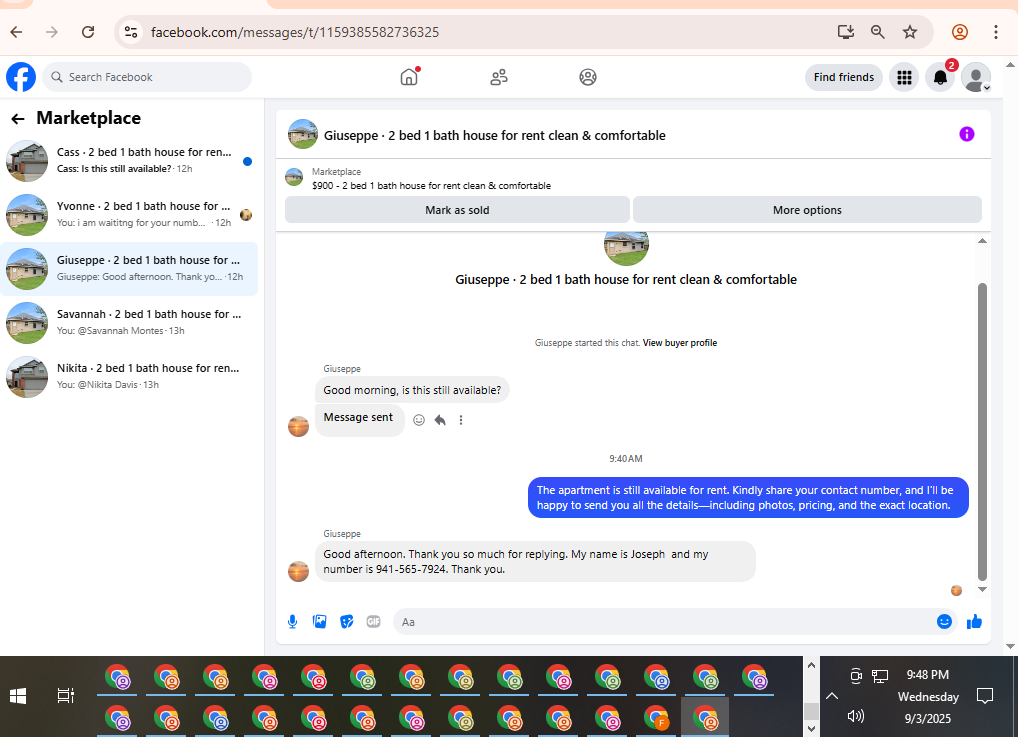Open the Friends icon in top navigation
This screenshot has height=737, width=1018.
[x=499, y=77]
